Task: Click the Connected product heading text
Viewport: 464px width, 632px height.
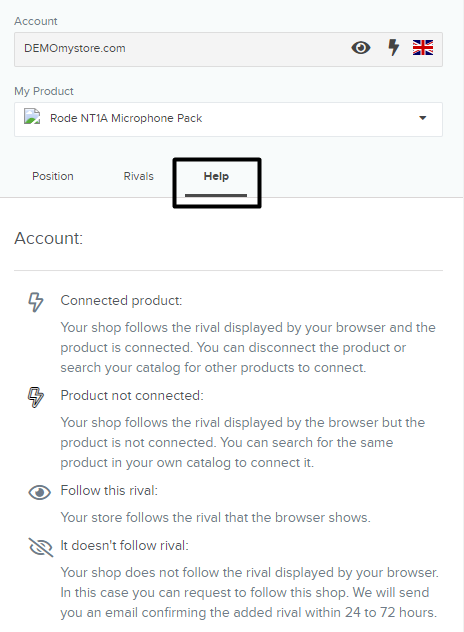Action: coord(121,301)
